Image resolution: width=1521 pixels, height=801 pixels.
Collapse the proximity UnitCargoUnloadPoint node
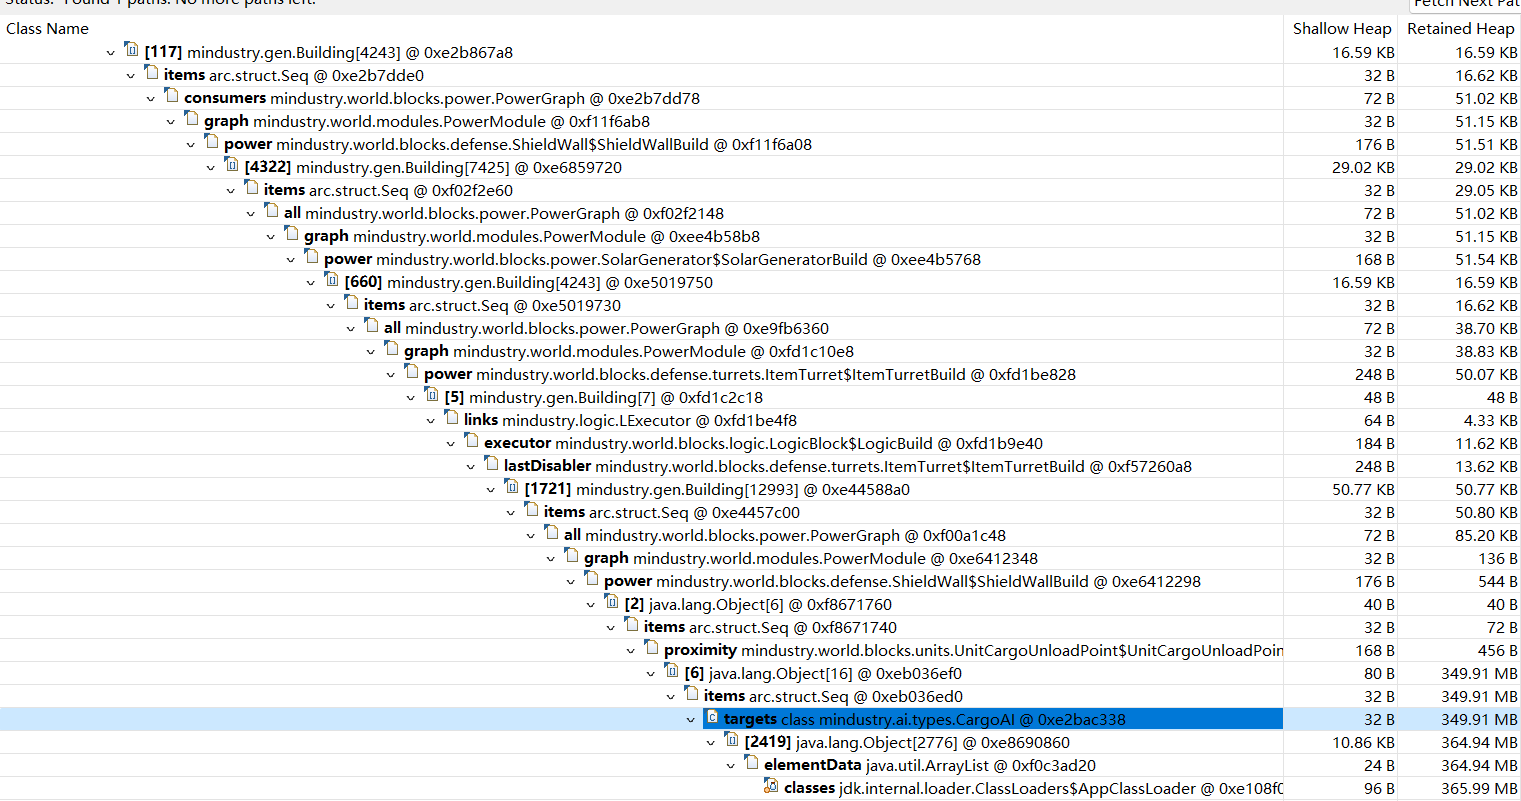click(x=631, y=649)
